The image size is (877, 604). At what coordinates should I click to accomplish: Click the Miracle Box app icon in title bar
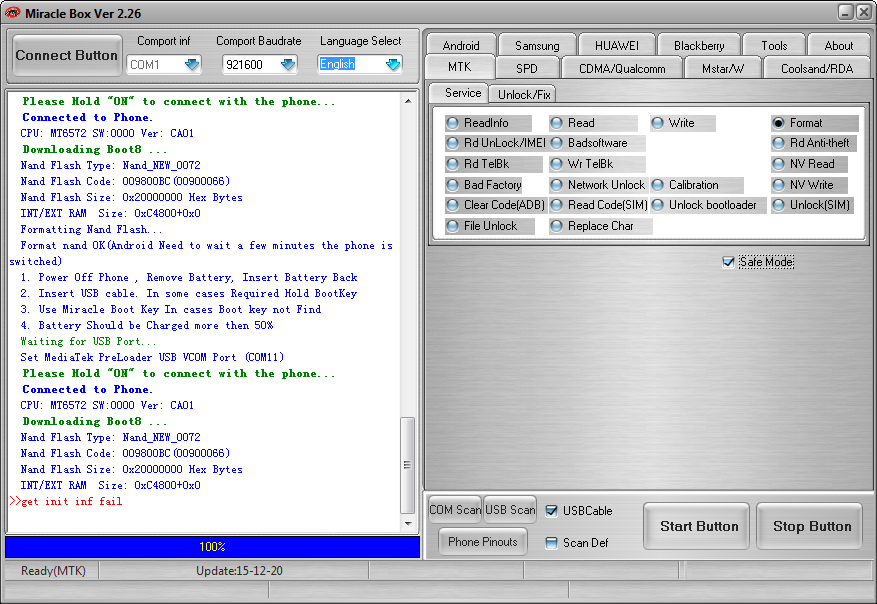click(12, 13)
